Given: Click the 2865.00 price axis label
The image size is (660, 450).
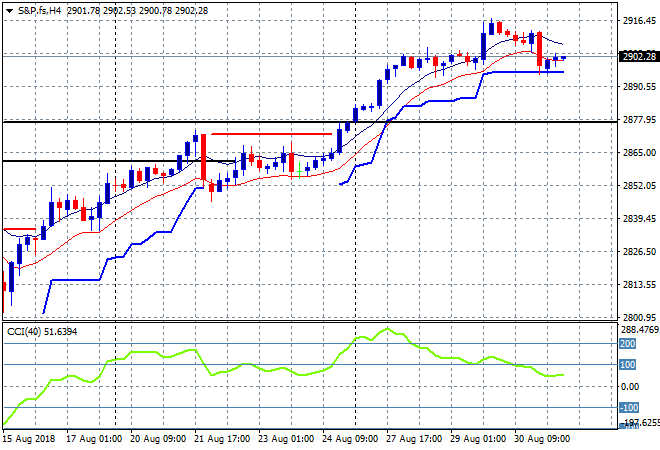Looking at the screenshot, I should [x=639, y=153].
